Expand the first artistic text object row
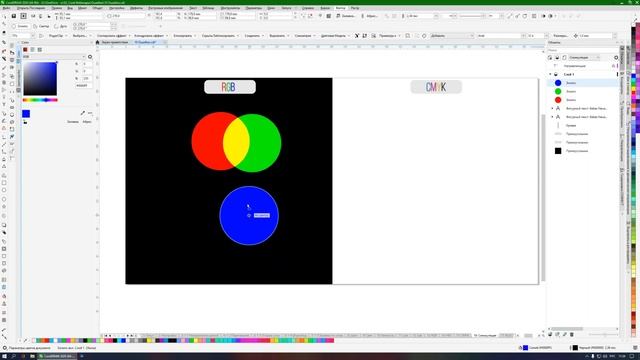The height and width of the screenshot is (360, 640). pos(552,109)
